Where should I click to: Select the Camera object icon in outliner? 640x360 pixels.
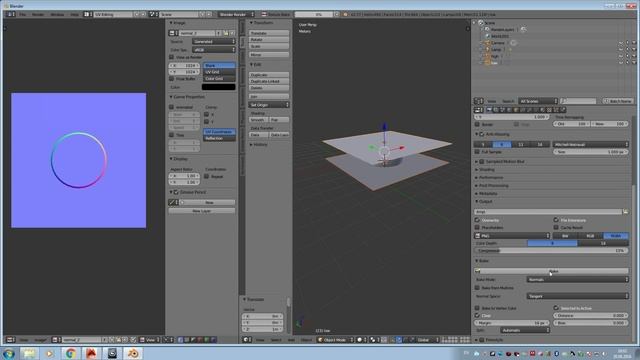(x=487, y=42)
